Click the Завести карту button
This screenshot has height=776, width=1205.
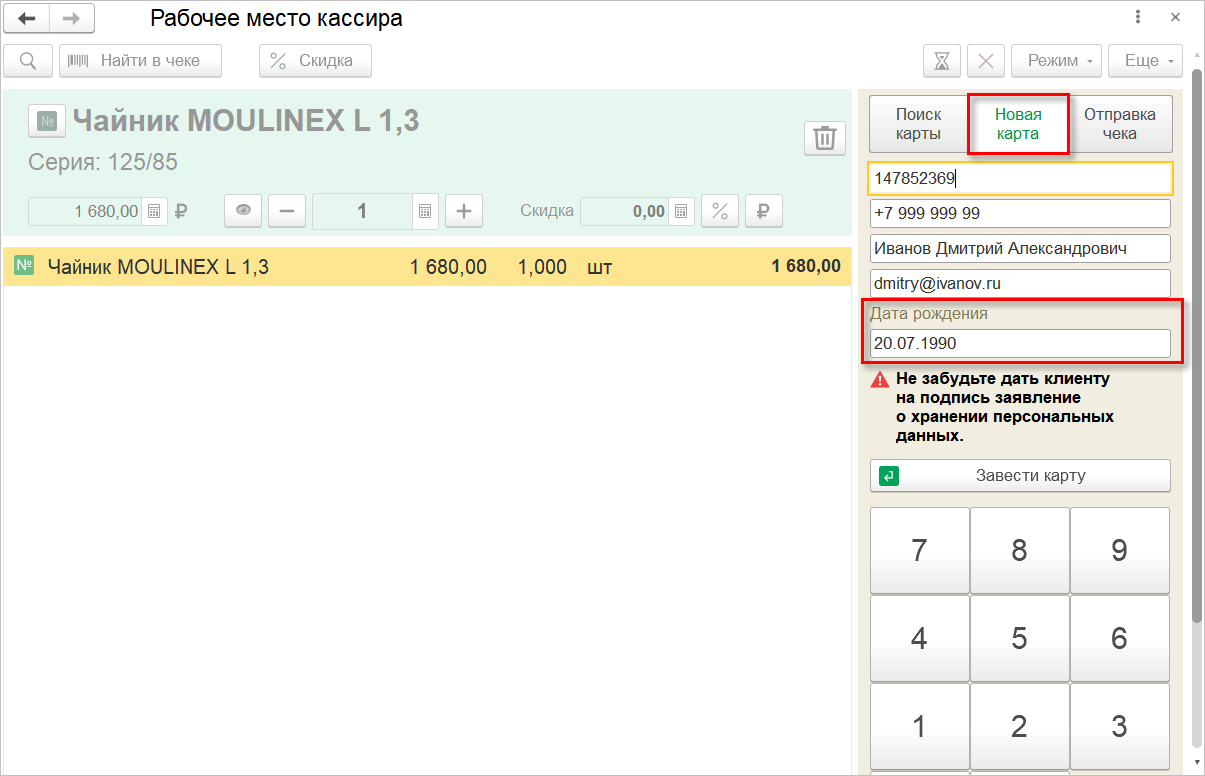(1020, 476)
